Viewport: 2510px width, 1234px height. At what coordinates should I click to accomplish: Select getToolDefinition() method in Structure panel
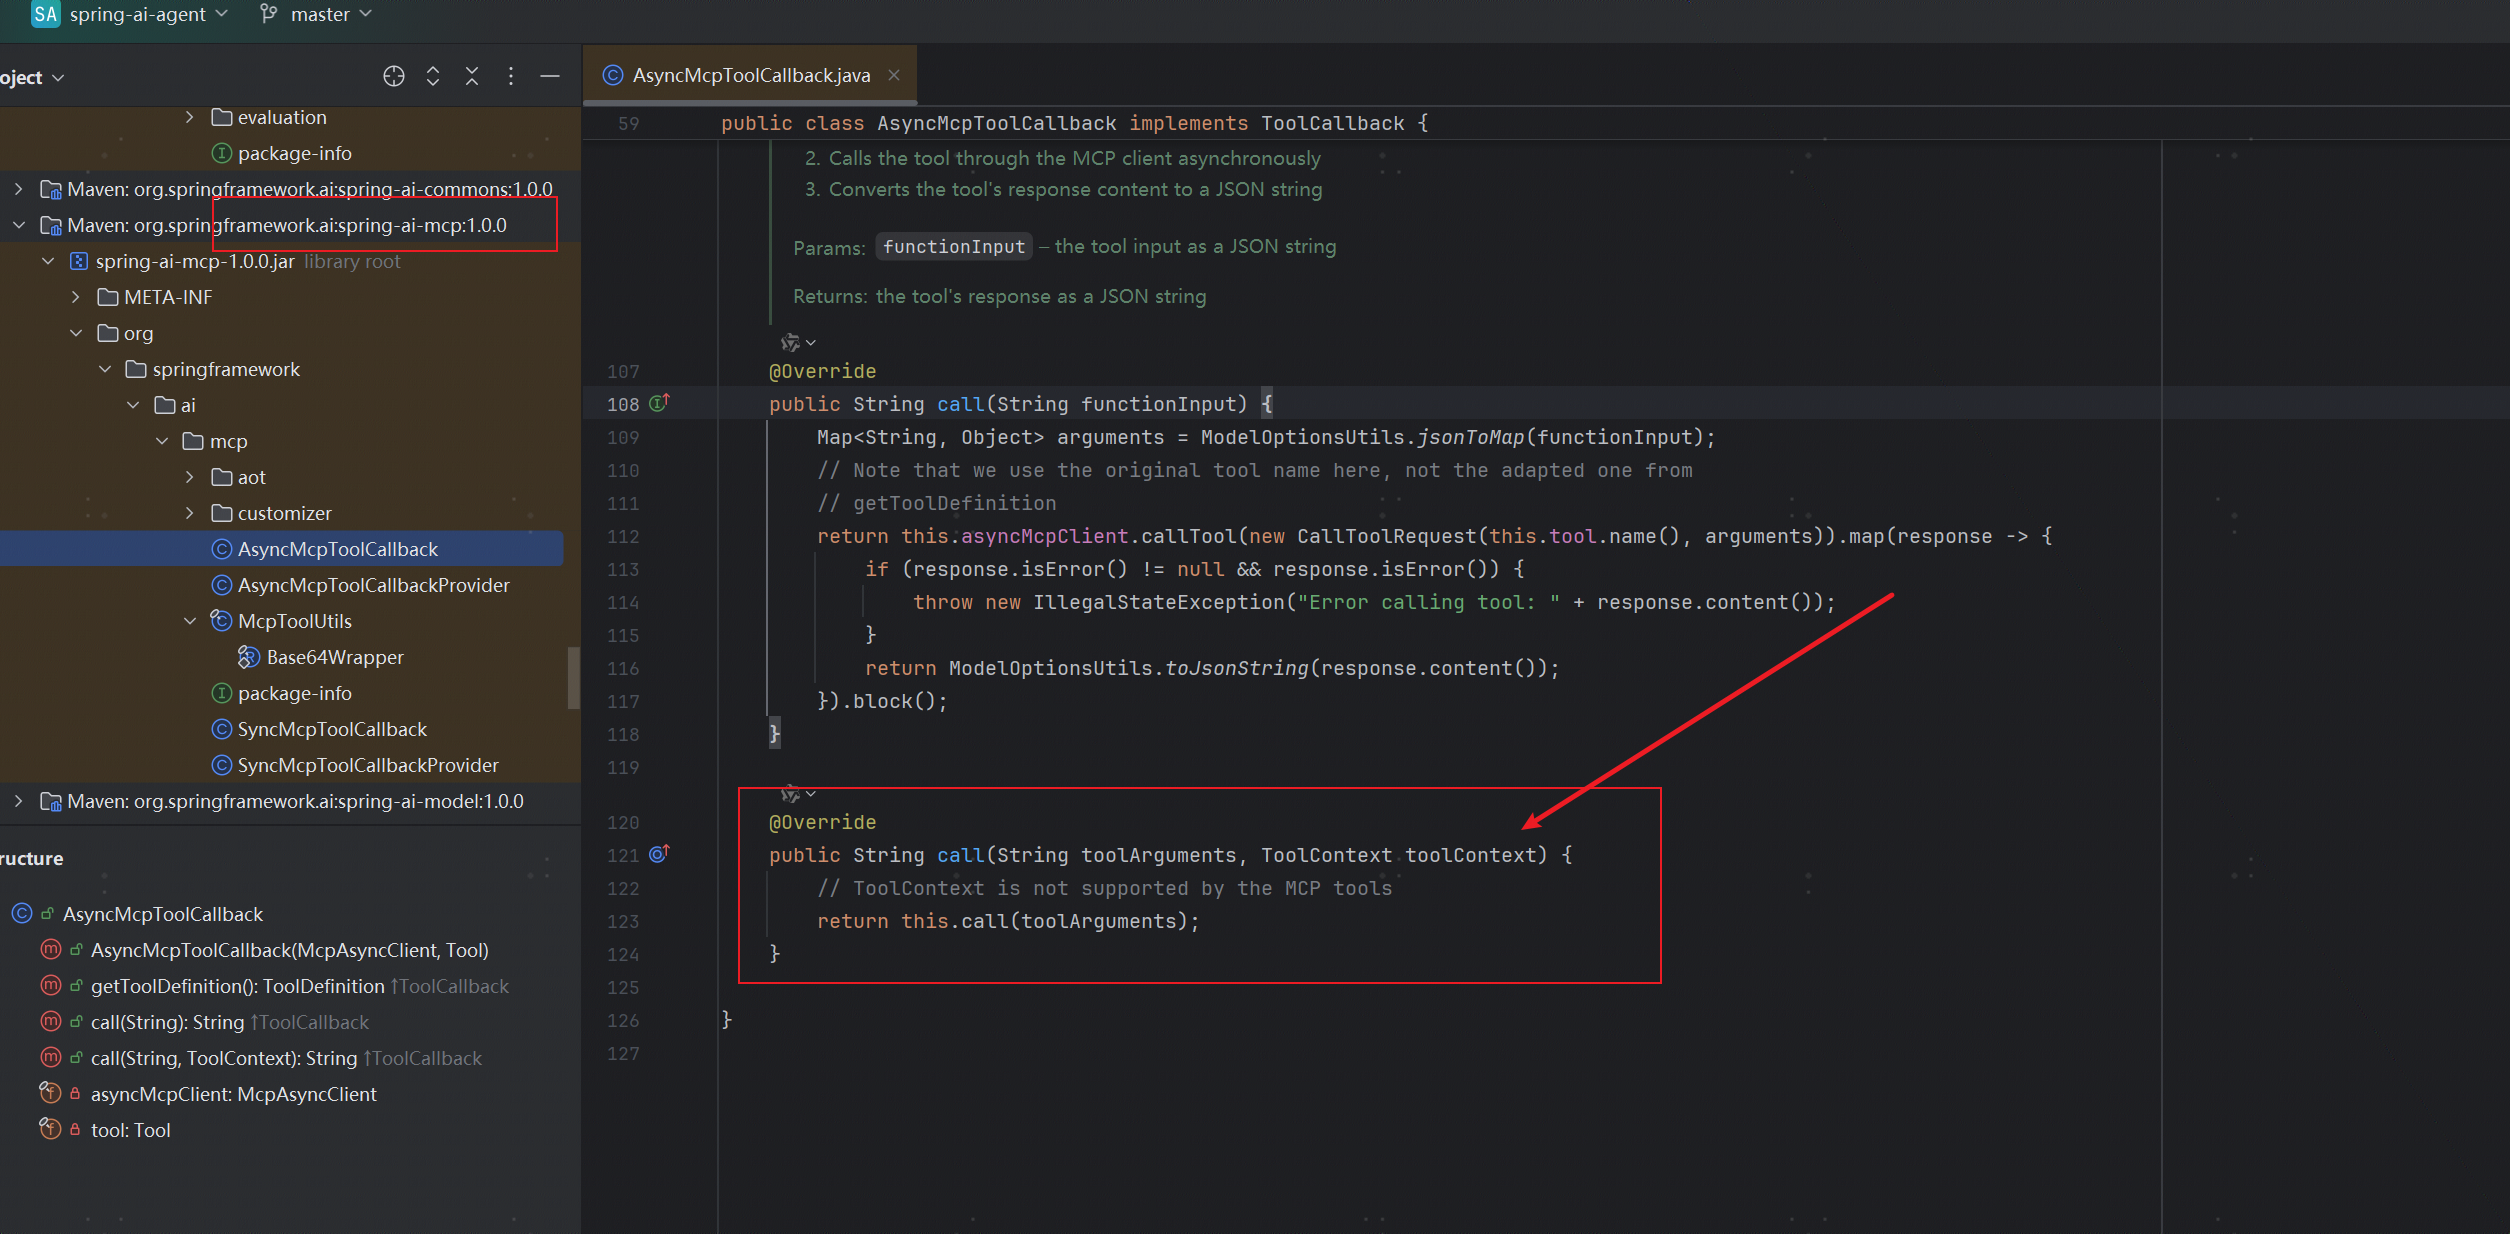point(237,986)
